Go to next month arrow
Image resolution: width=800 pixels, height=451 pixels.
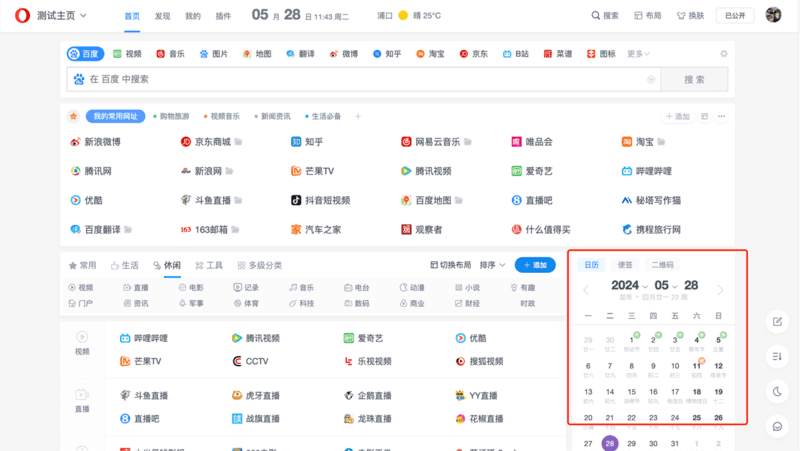(x=720, y=290)
